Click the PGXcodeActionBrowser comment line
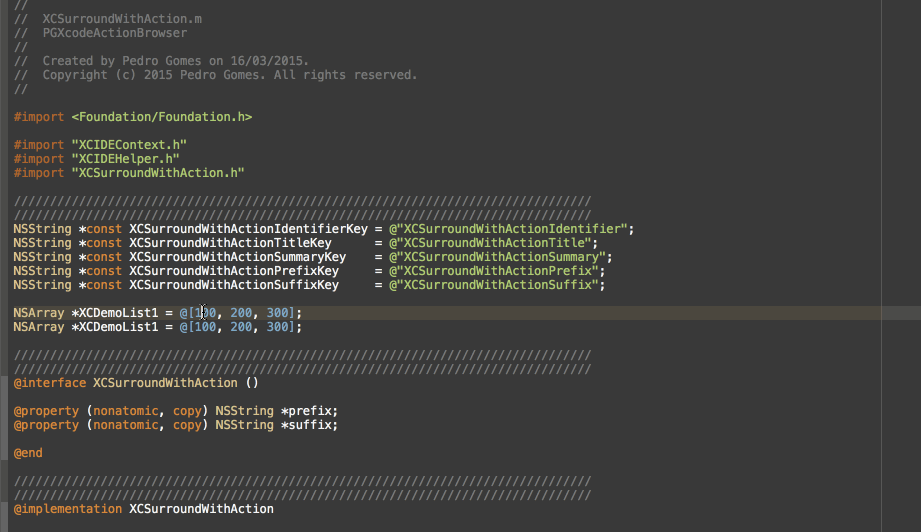 coord(115,33)
